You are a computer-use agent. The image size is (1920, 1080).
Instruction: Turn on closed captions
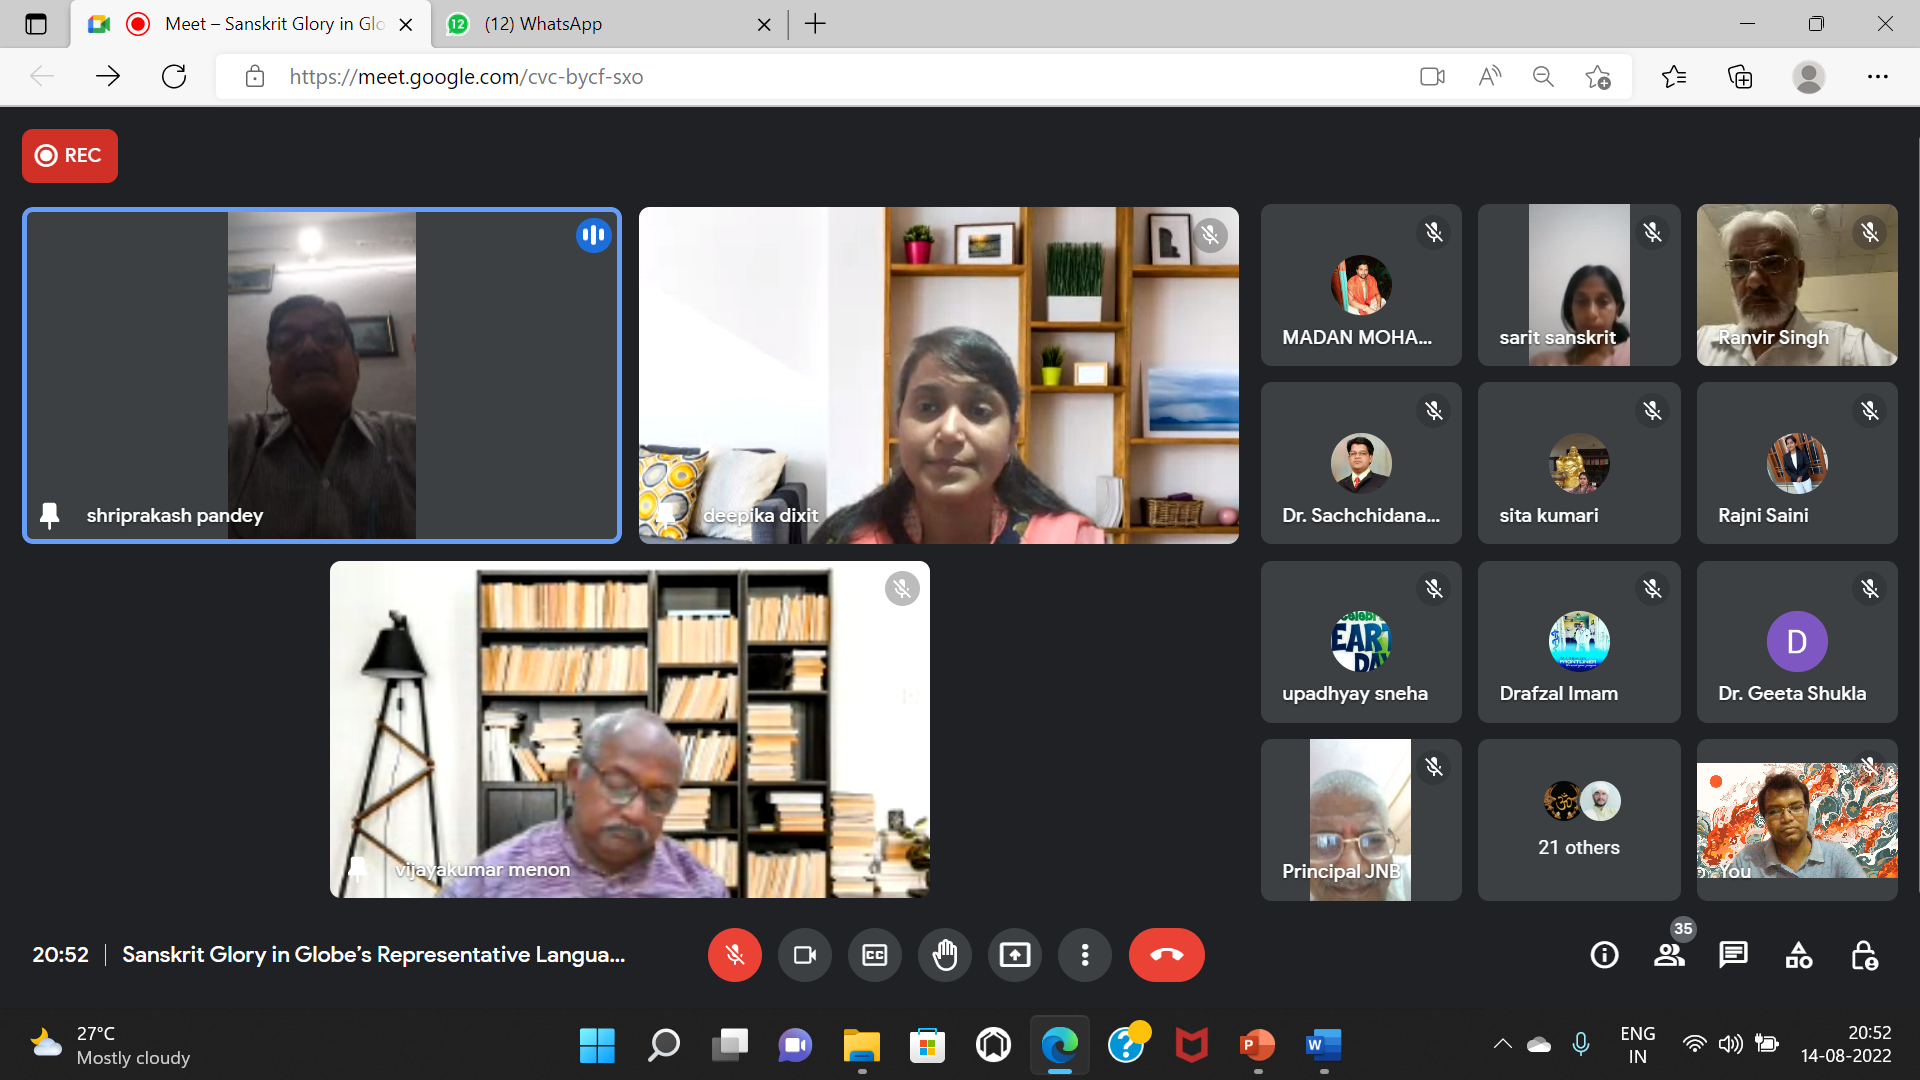click(x=874, y=955)
